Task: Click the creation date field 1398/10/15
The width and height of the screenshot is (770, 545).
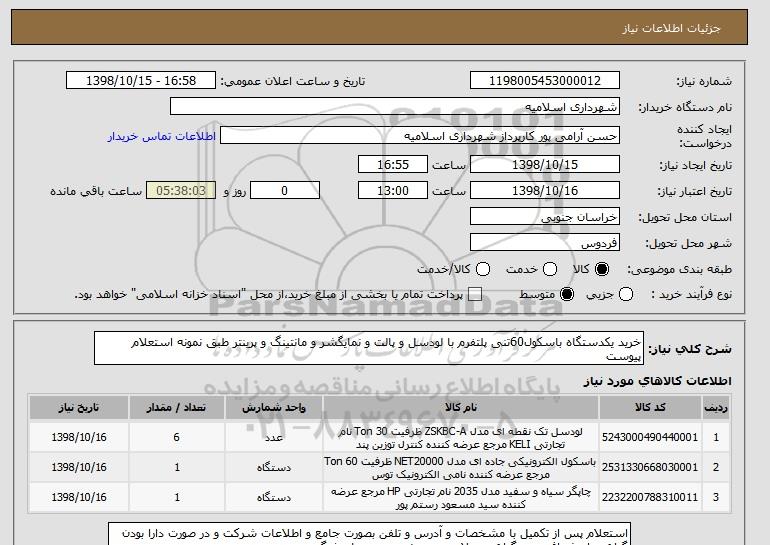Action: click(545, 164)
